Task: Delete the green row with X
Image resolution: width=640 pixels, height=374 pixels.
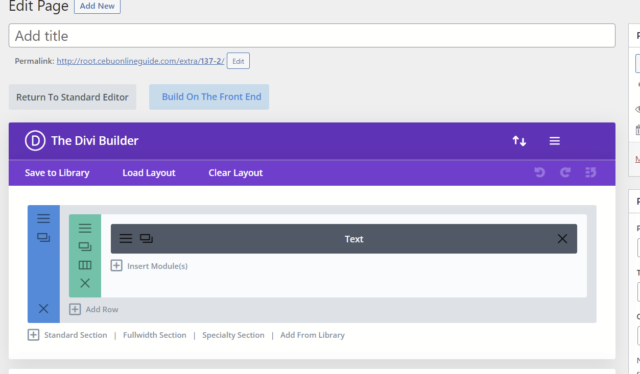Action: coord(85,283)
